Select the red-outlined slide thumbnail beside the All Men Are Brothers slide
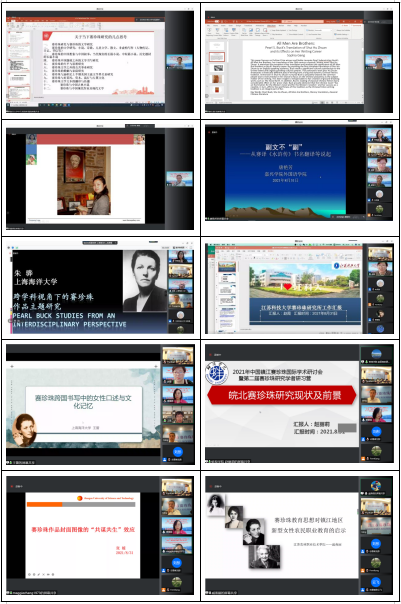Screen dimensions: 401x604 point(216,57)
